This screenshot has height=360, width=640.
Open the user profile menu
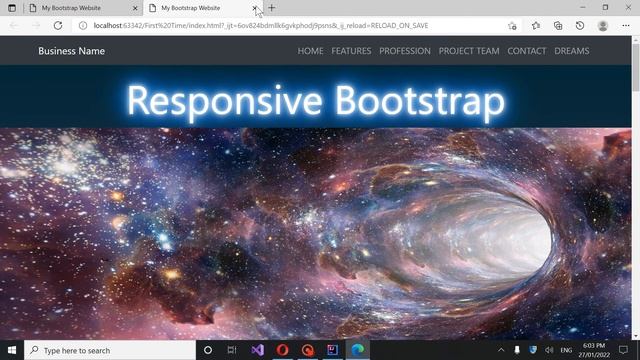[602, 25]
